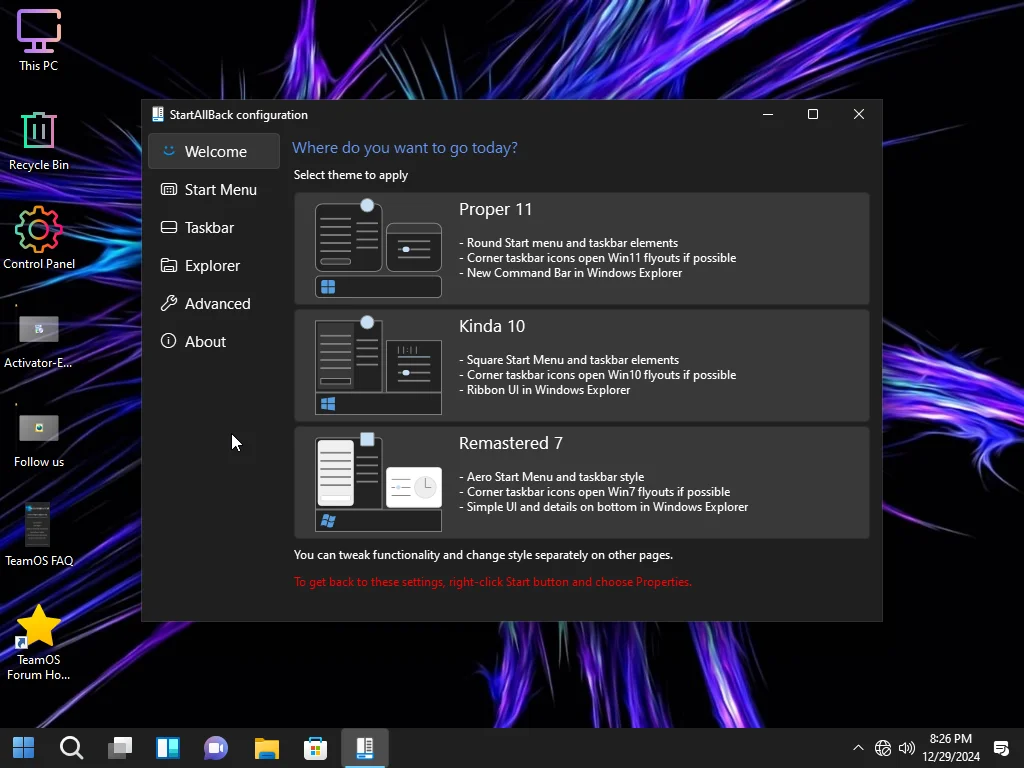This screenshot has width=1024, height=768.
Task: Click 'Select theme to apply' label
Action: click(351, 175)
